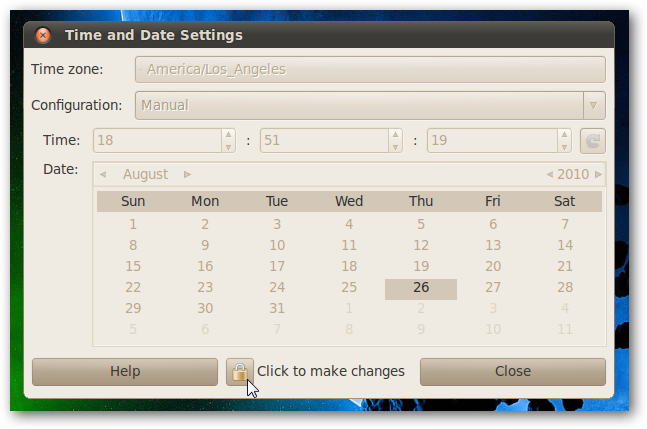Click the Fri column header
This screenshot has width=647, height=429.
tap(493, 201)
